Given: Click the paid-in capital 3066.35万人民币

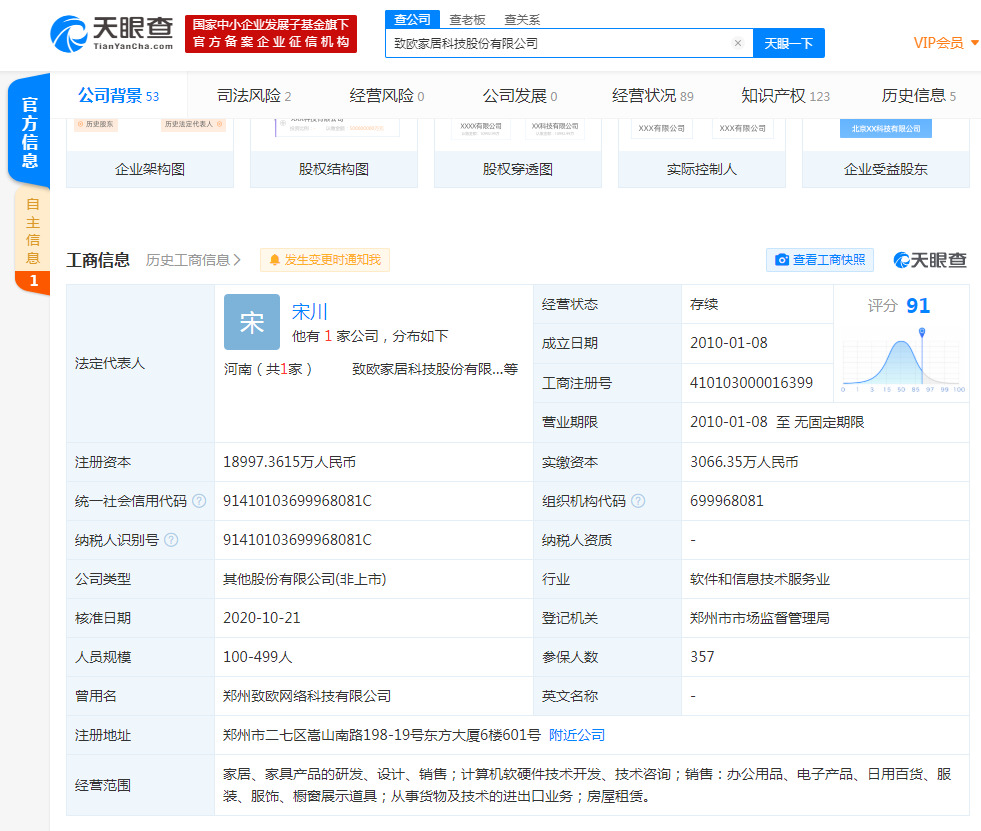Looking at the screenshot, I should pos(744,462).
